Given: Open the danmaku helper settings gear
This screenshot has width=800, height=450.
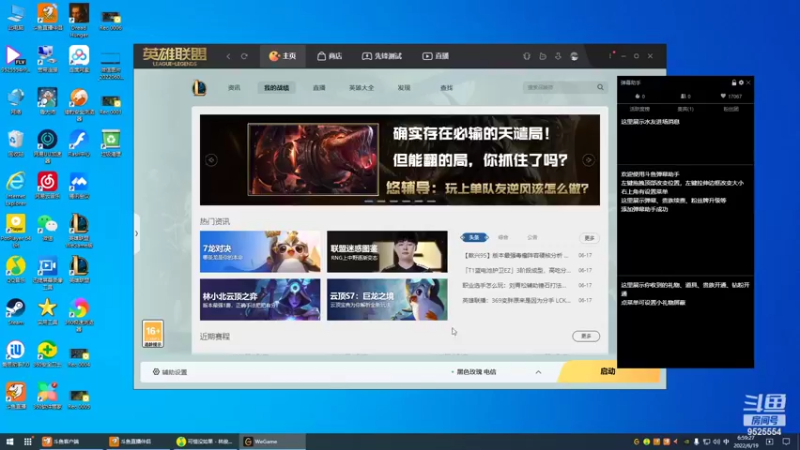Looking at the screenshot, I should tap(741, 83).
